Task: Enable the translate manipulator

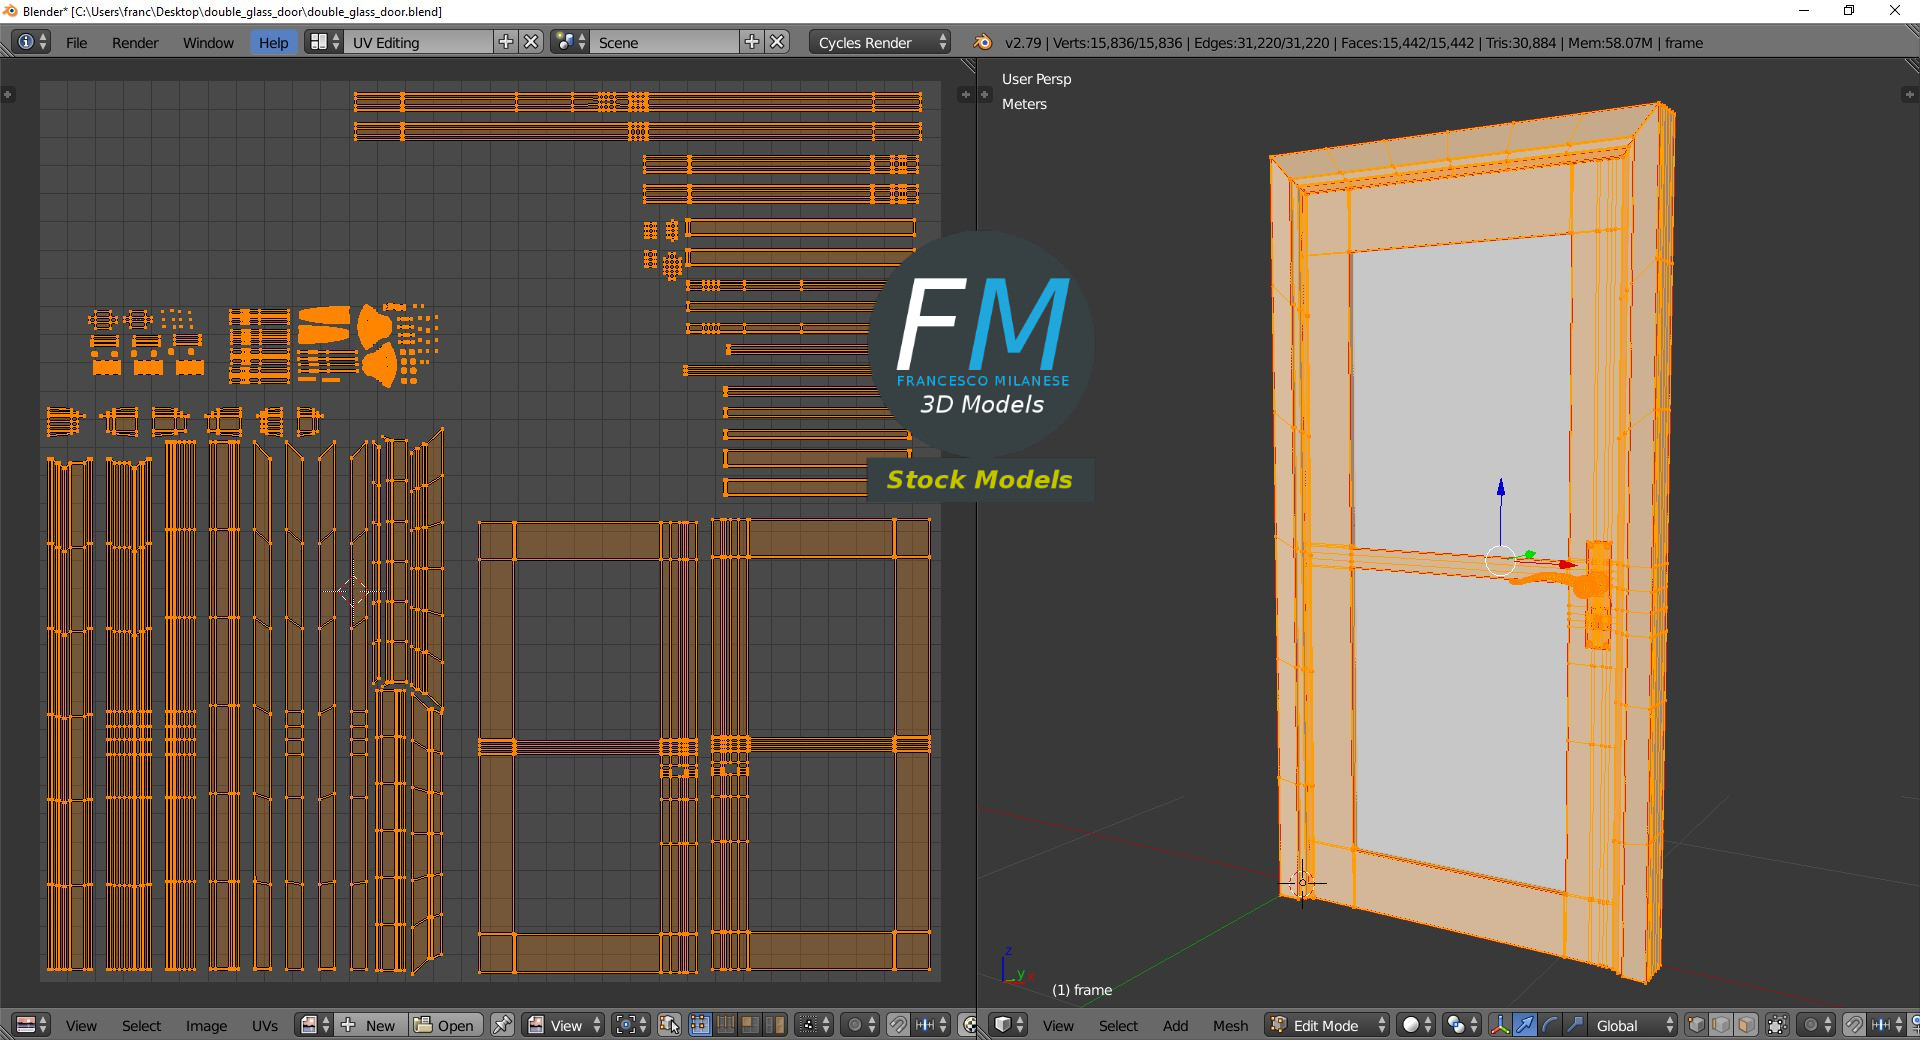Action: pos(1525,1025)
